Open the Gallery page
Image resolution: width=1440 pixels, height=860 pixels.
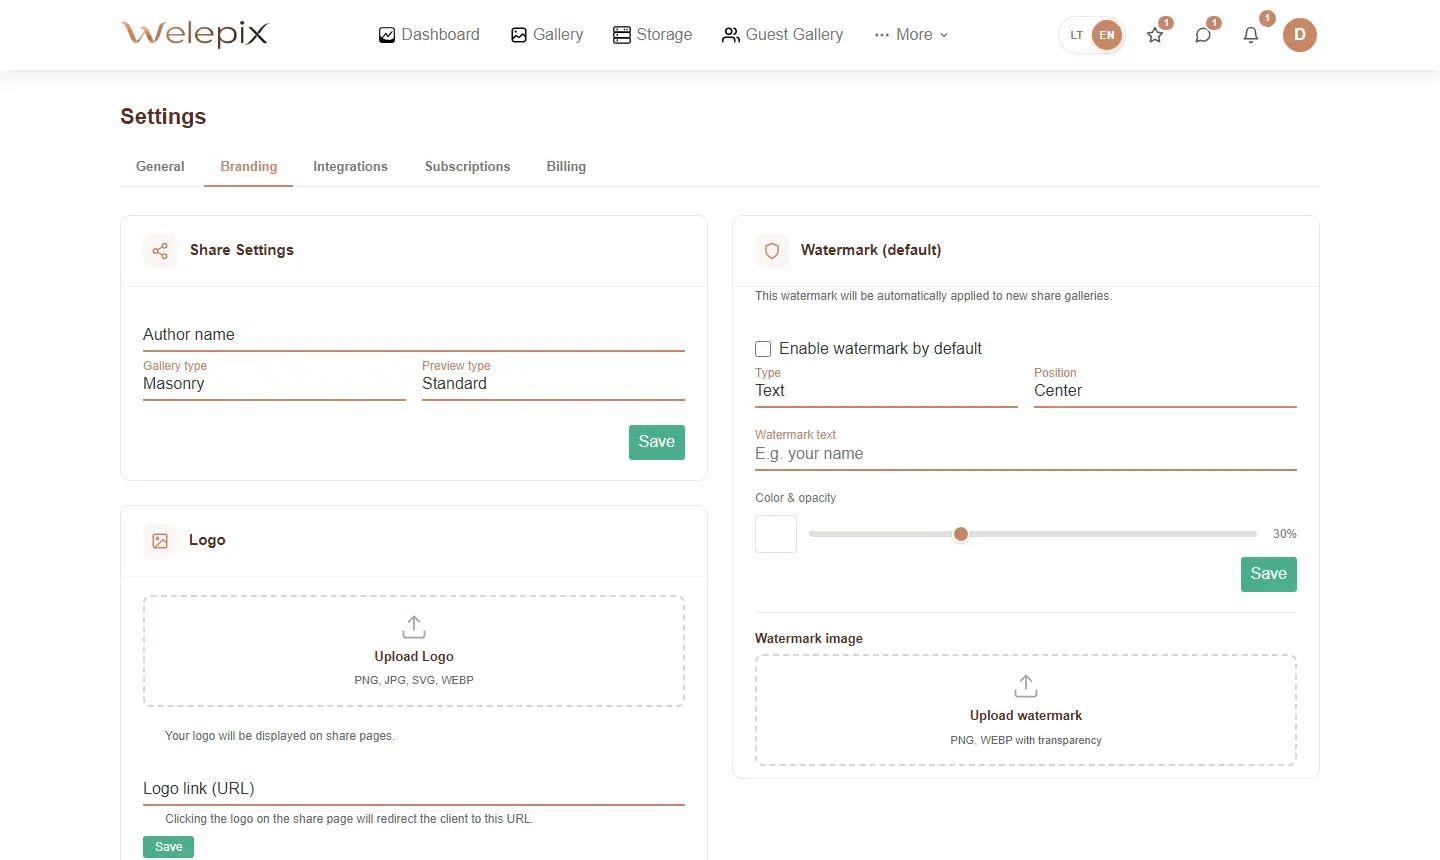(547, 35)
